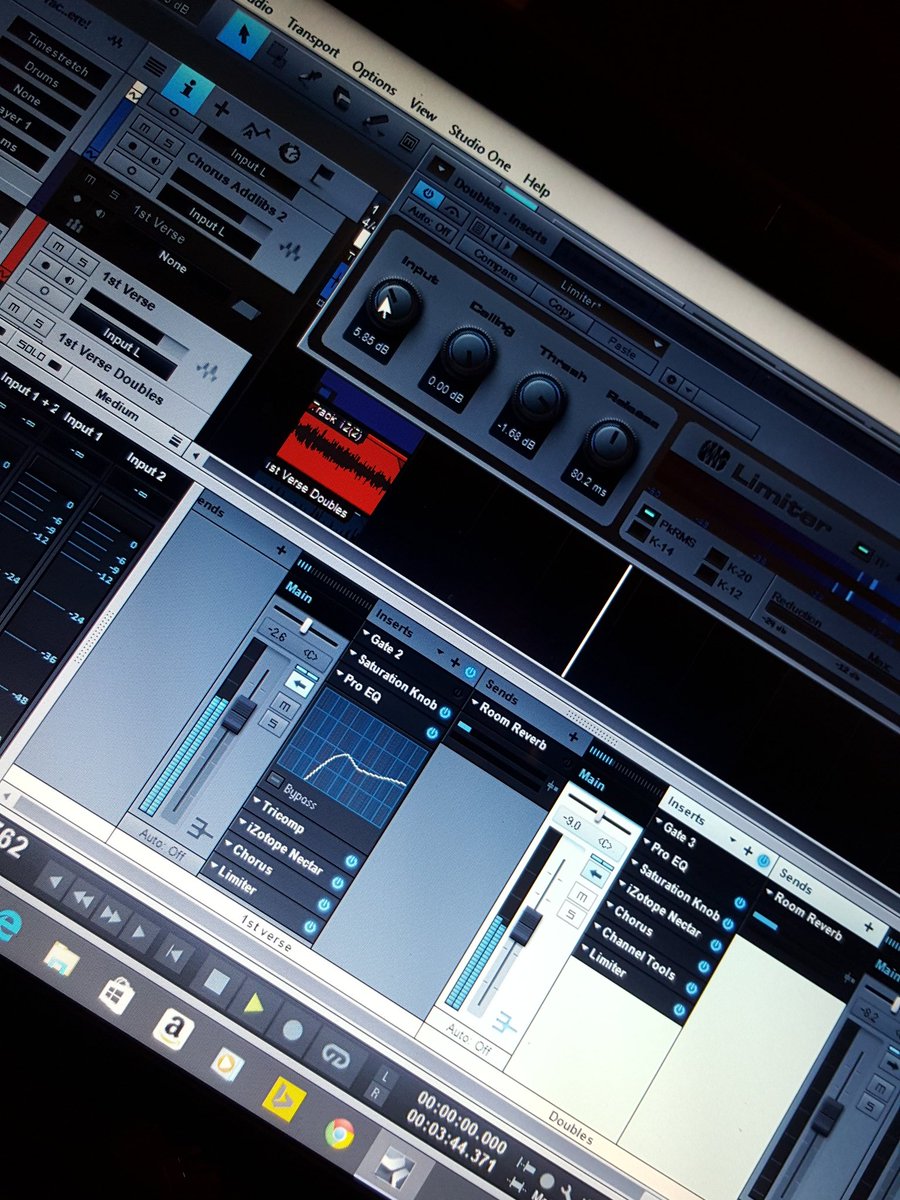The image size is (900, 1200).
Task: Open the Help menu
Action: pyautogui.click(x=537, y=184)
